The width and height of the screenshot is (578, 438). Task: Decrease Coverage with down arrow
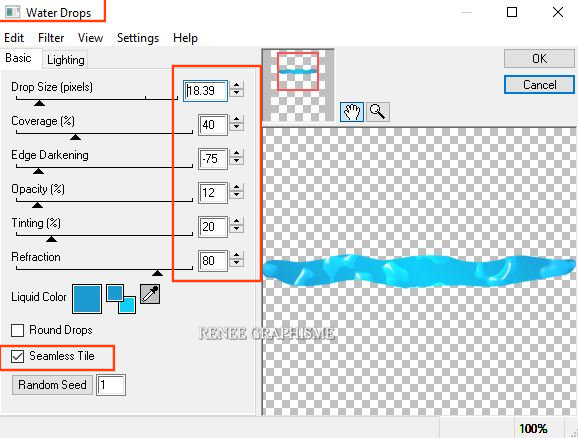(237, 128)
